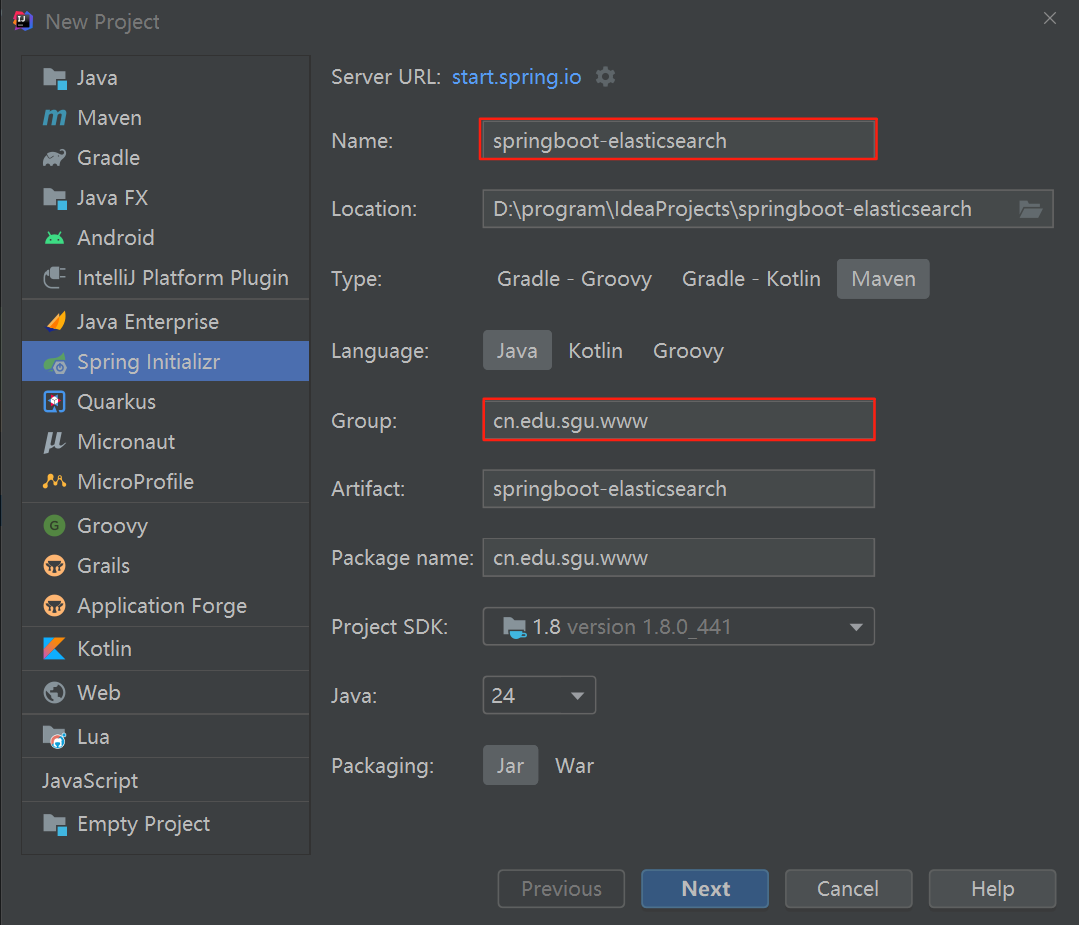
Task: Select Gradle - Kotlin as project type
Action: pos(751,279)
